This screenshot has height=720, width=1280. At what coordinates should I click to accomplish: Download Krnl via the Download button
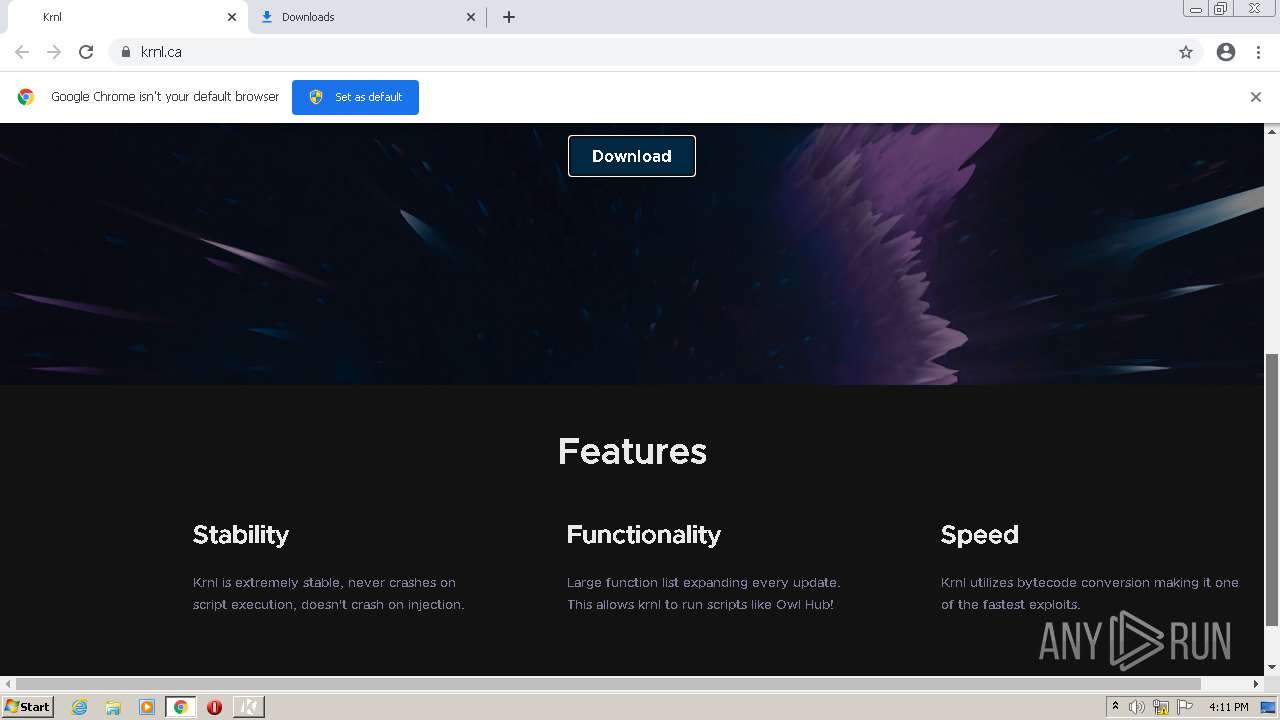[632, 156]
